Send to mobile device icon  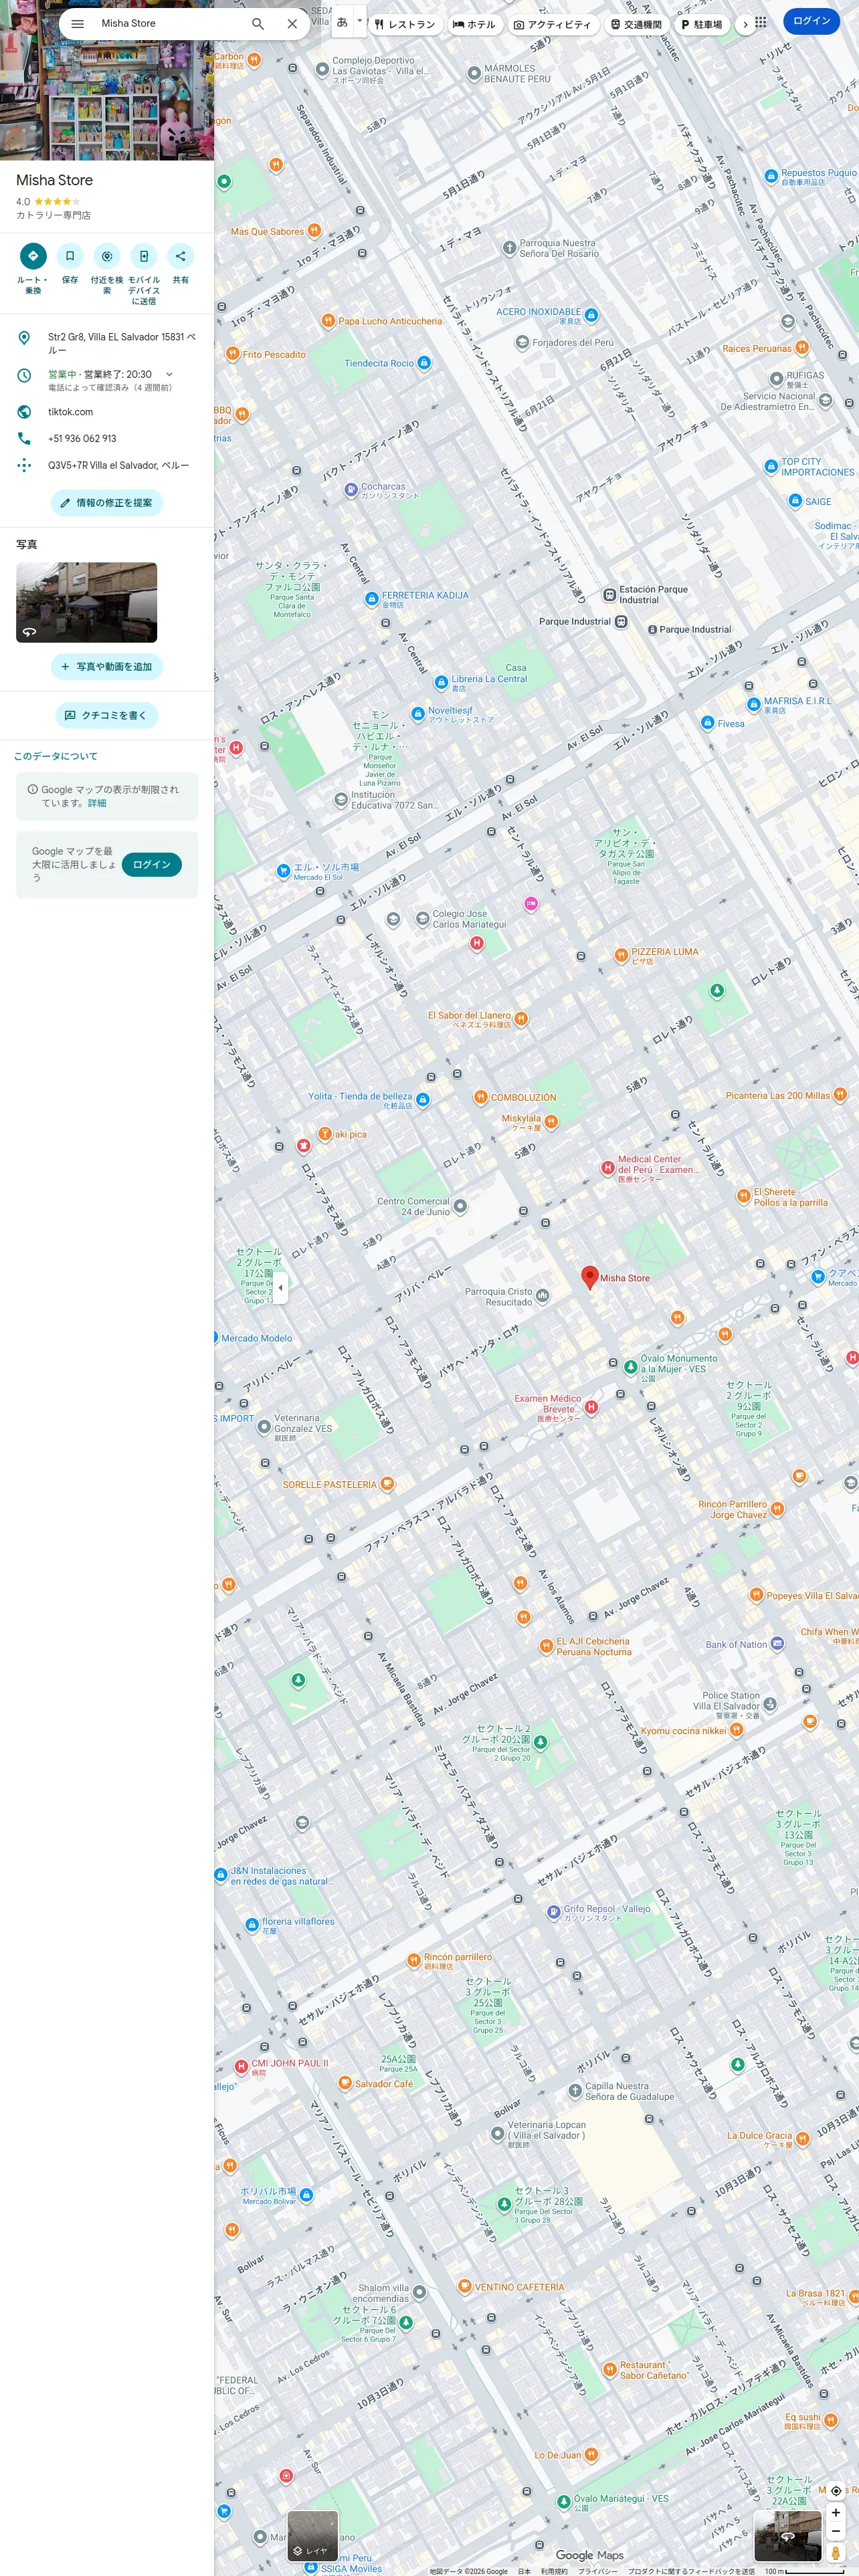click(144, 256)
